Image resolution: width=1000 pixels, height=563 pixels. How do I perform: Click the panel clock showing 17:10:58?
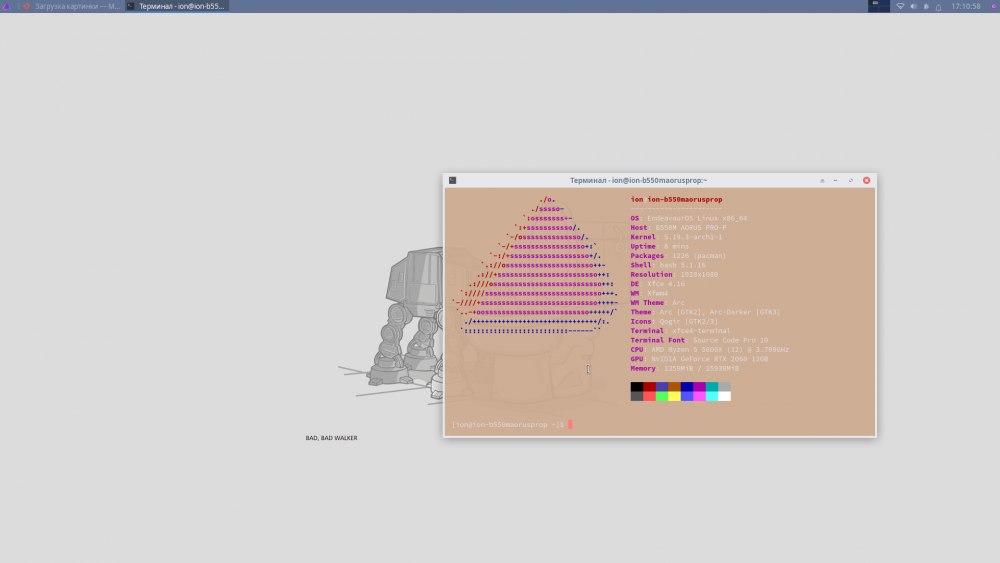pos(966,6)
